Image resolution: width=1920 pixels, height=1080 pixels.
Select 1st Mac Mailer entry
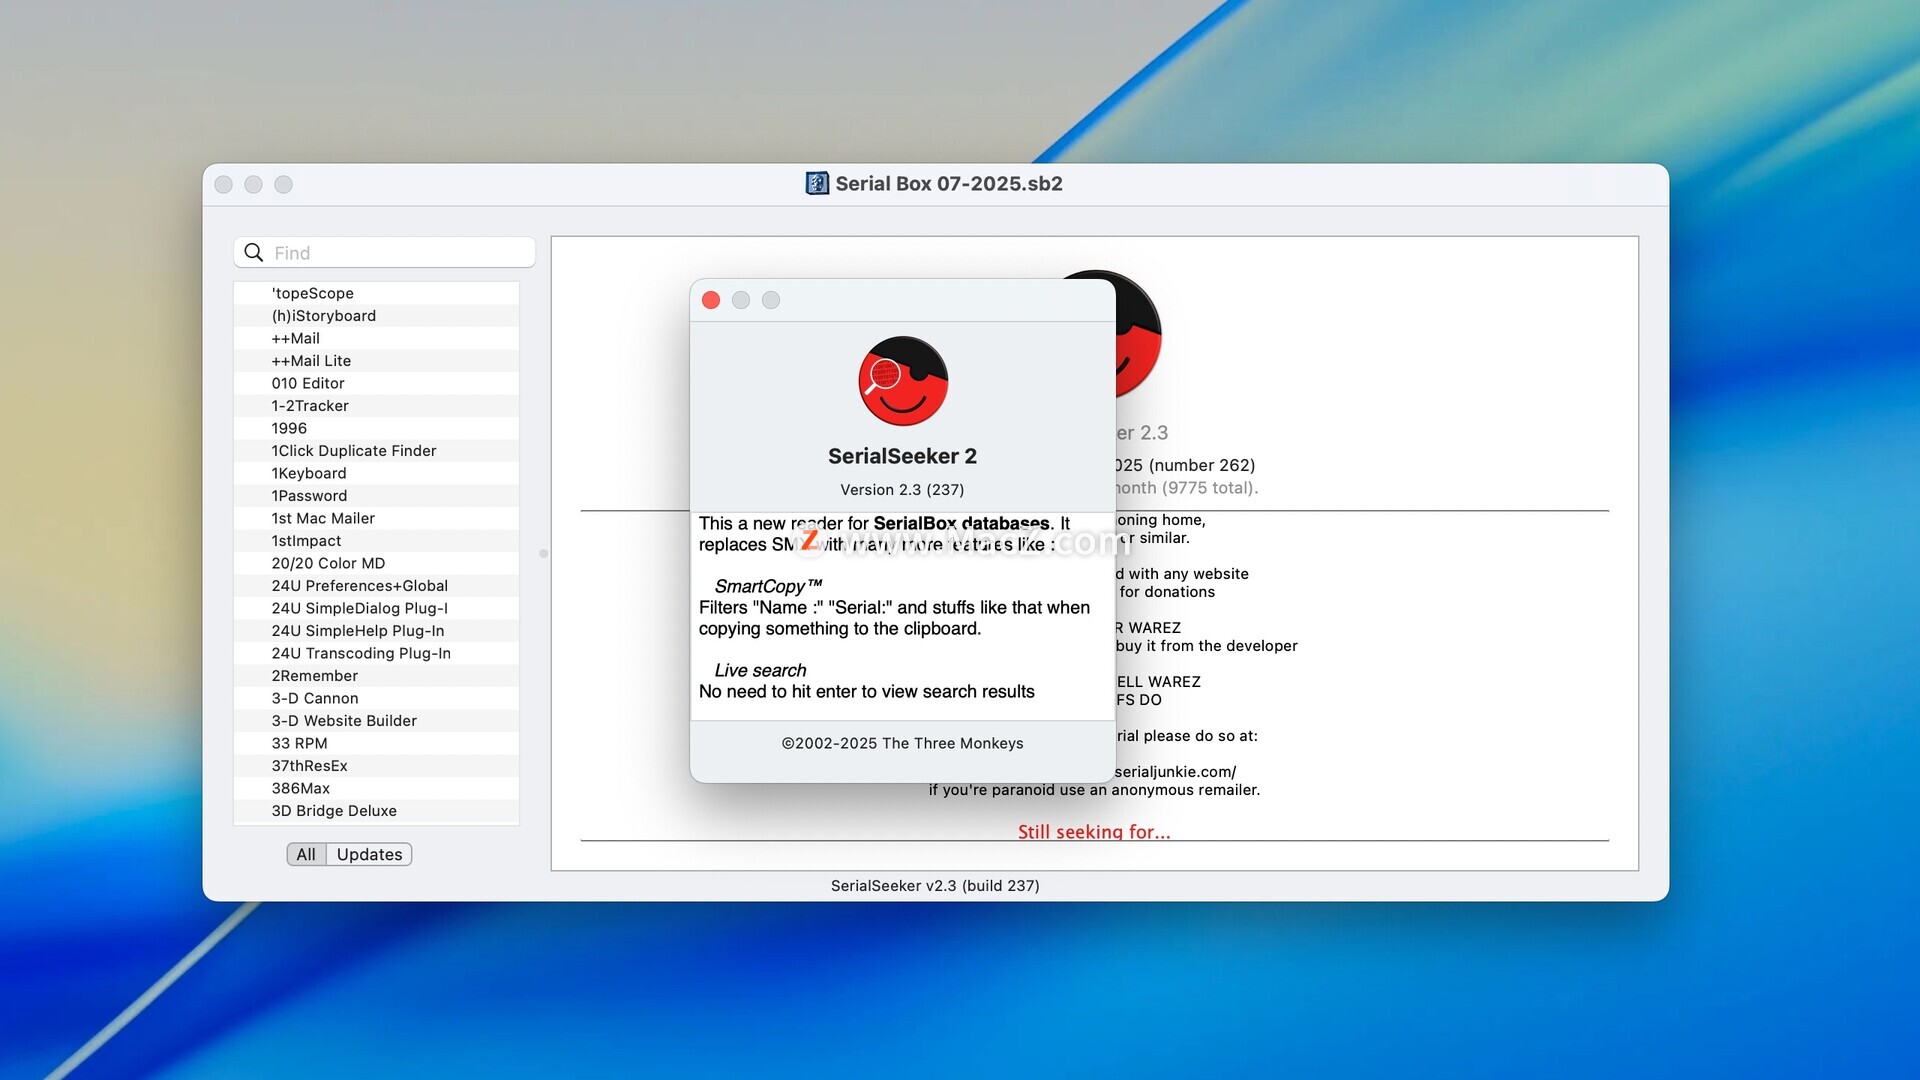376,518
